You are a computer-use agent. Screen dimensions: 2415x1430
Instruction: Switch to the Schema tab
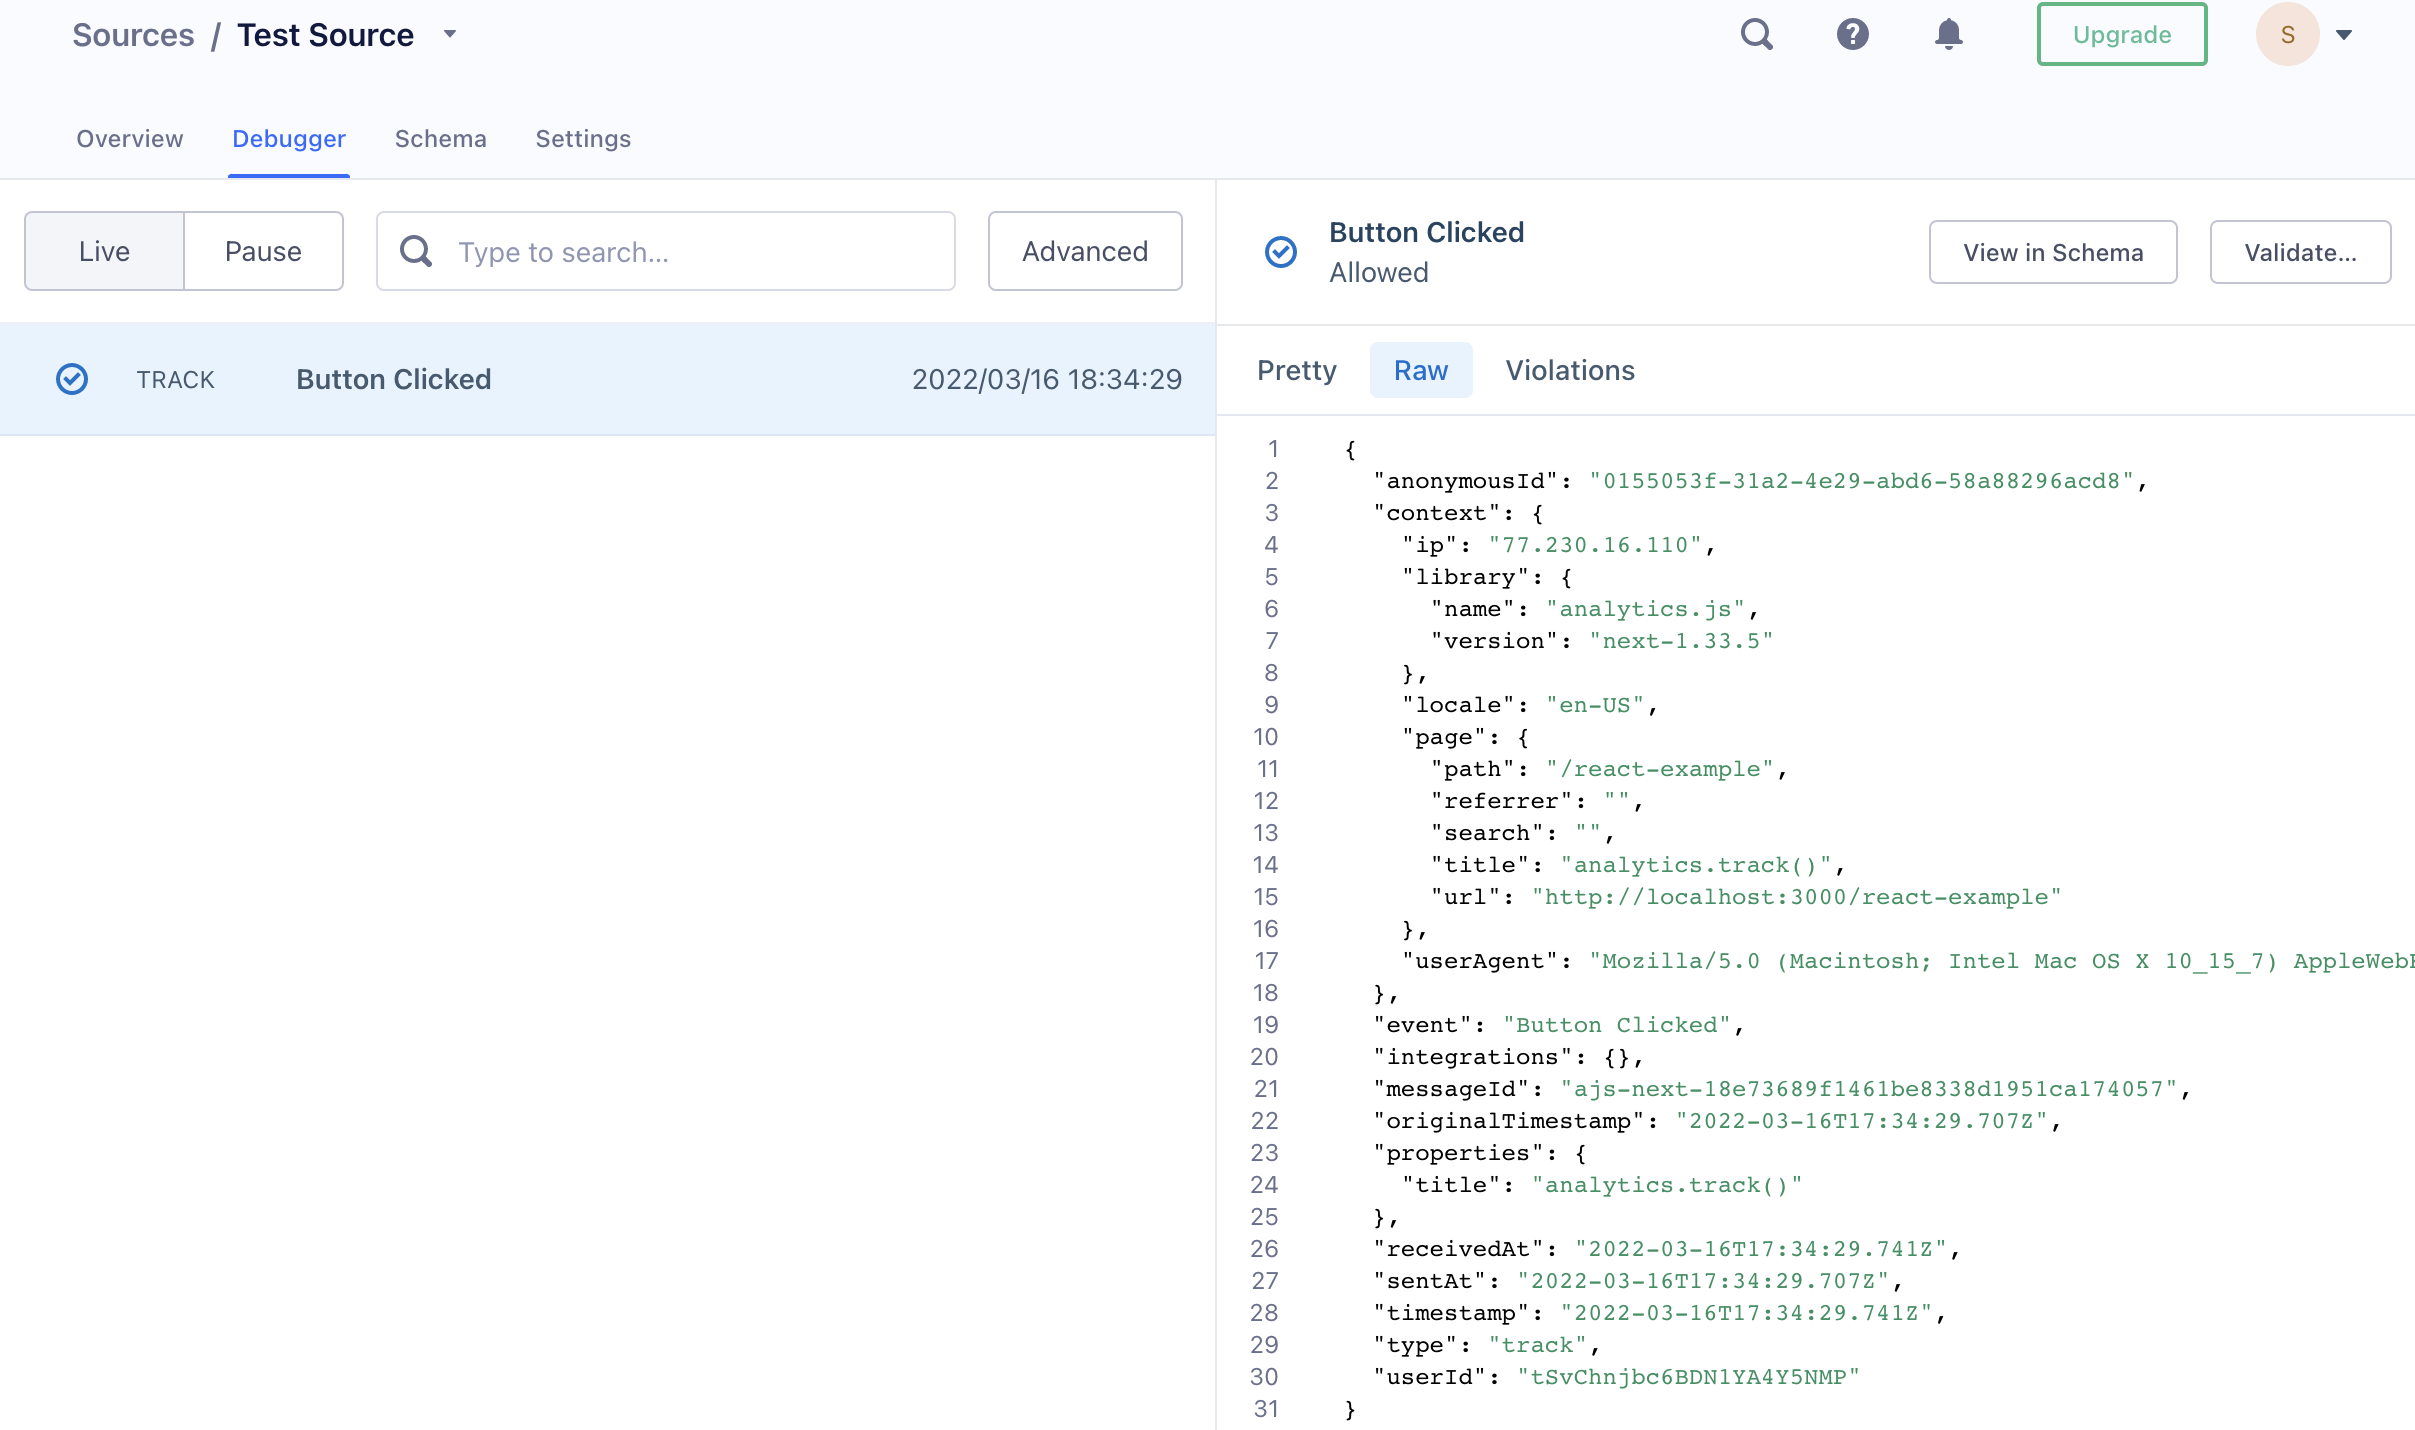point(440,139)
